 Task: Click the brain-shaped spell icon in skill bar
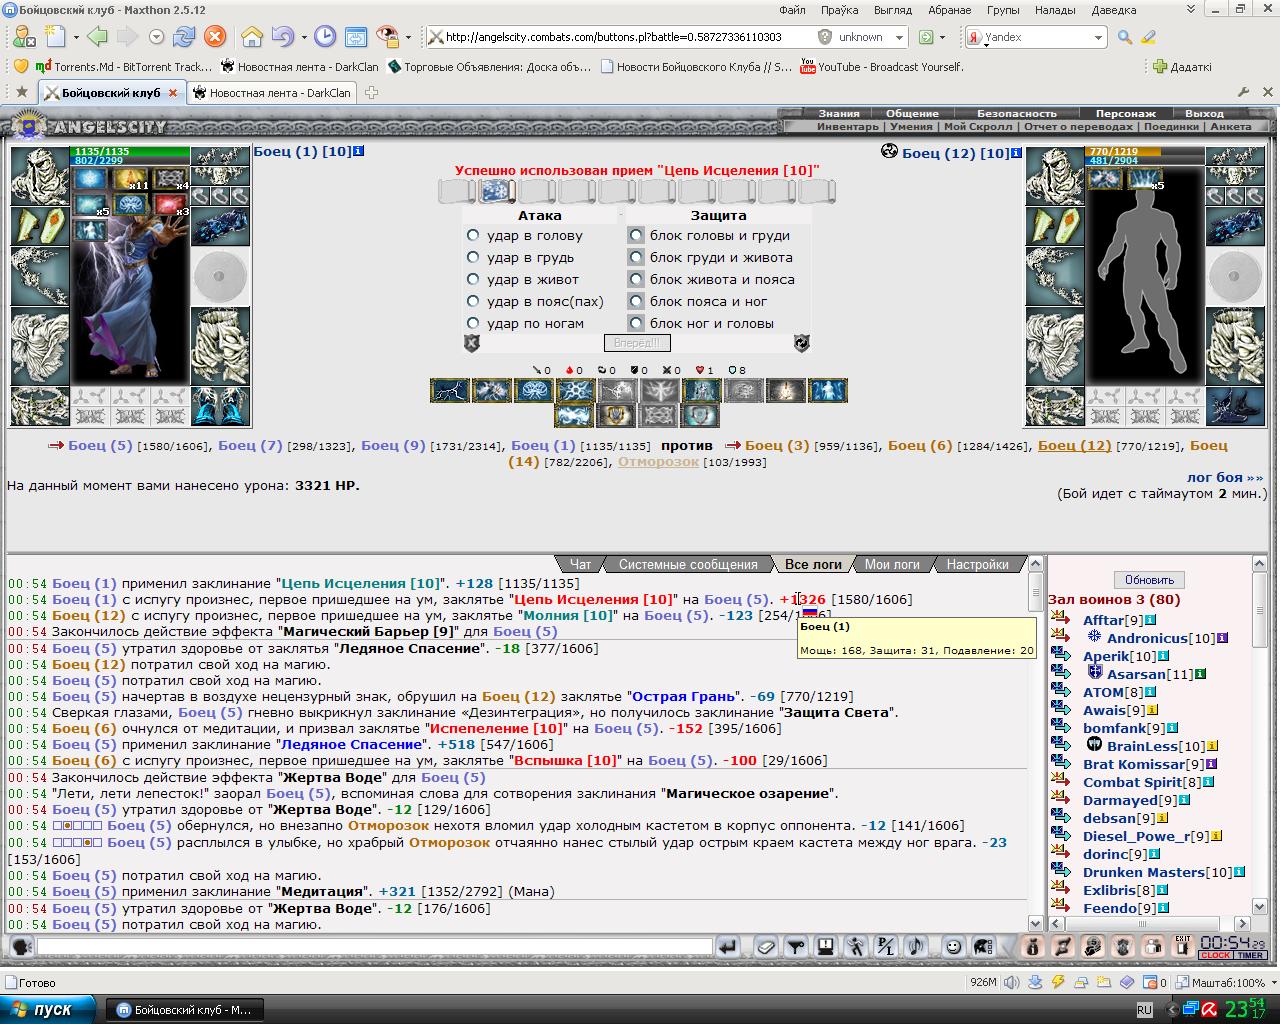tap(533, 390)
